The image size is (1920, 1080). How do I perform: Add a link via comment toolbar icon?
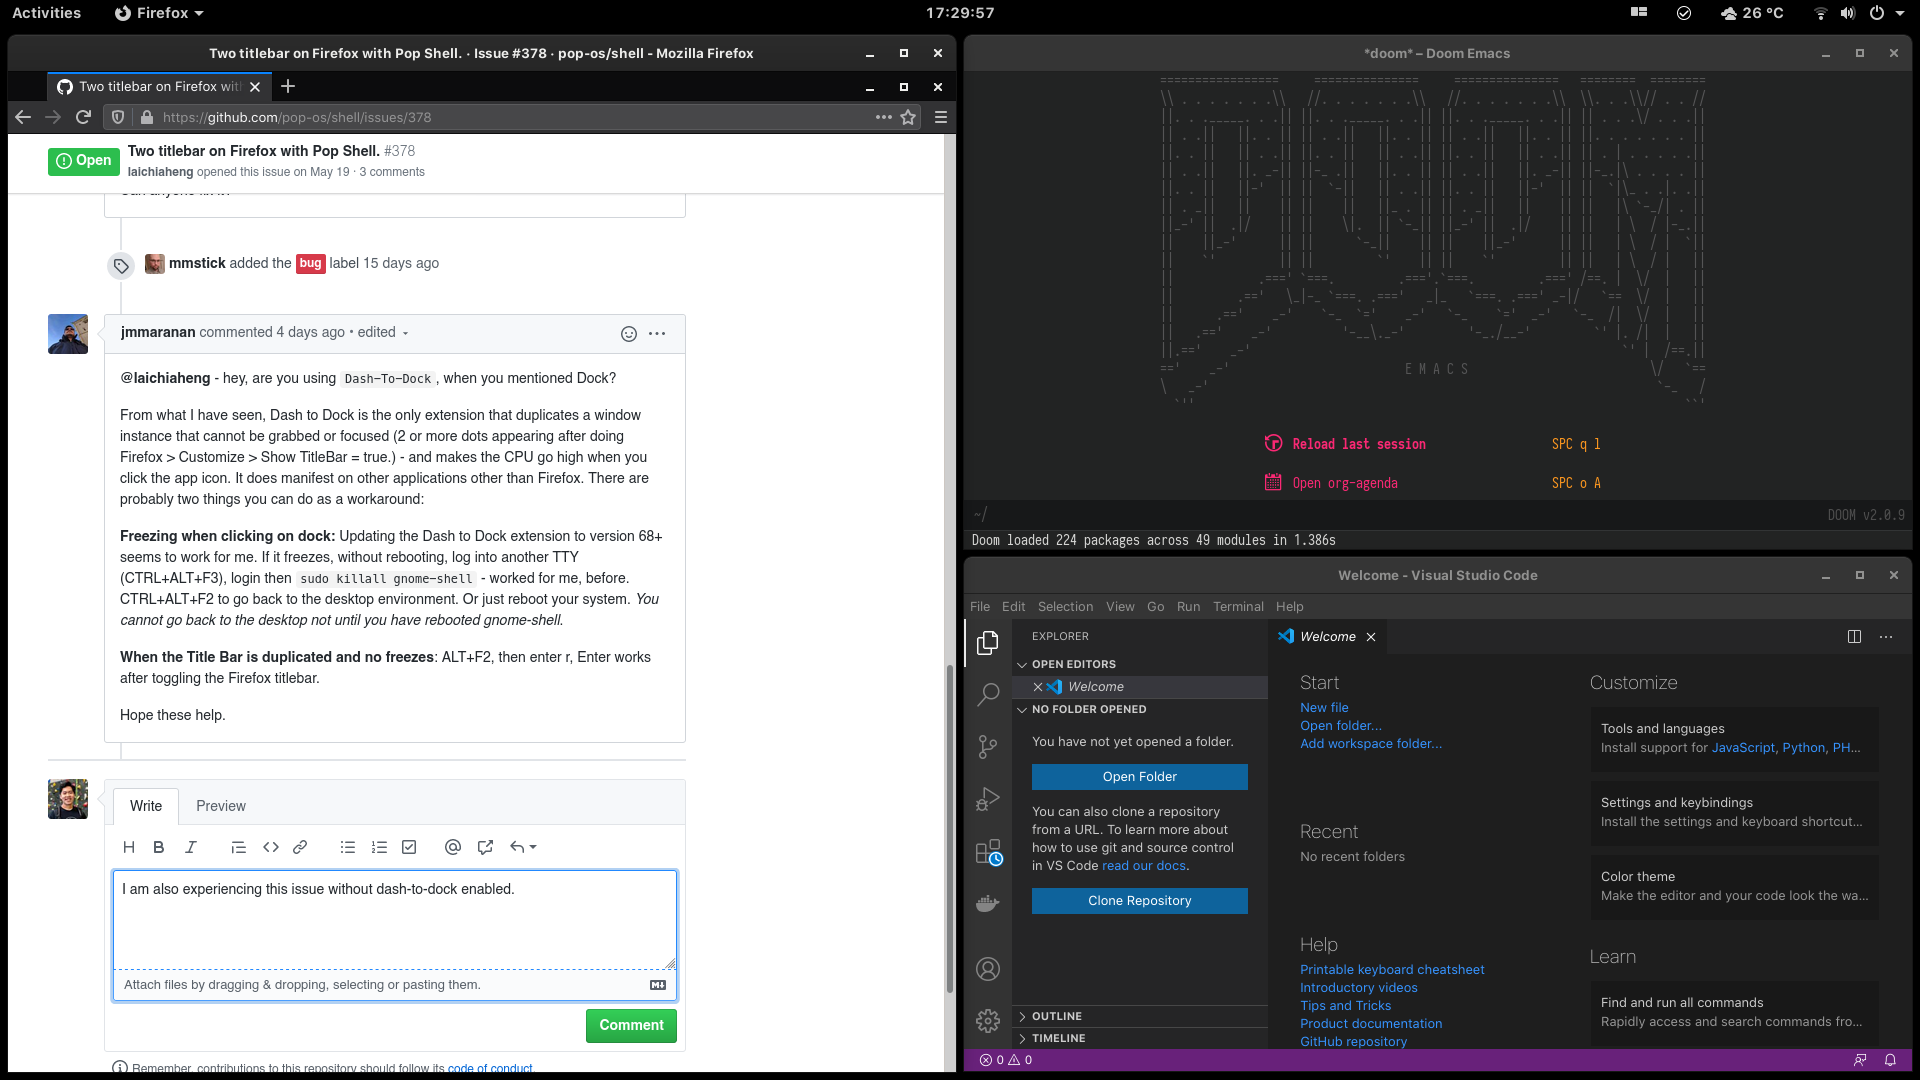pyautogui.click(x=300, y=847)
